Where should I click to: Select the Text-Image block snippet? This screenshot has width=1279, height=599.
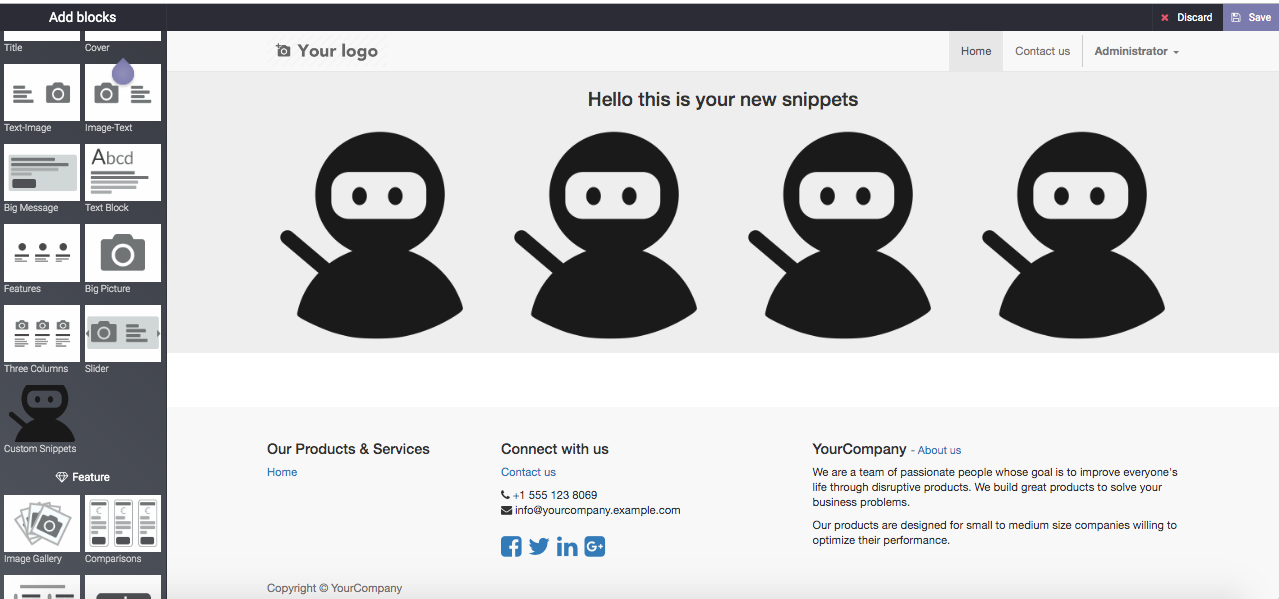42,93
